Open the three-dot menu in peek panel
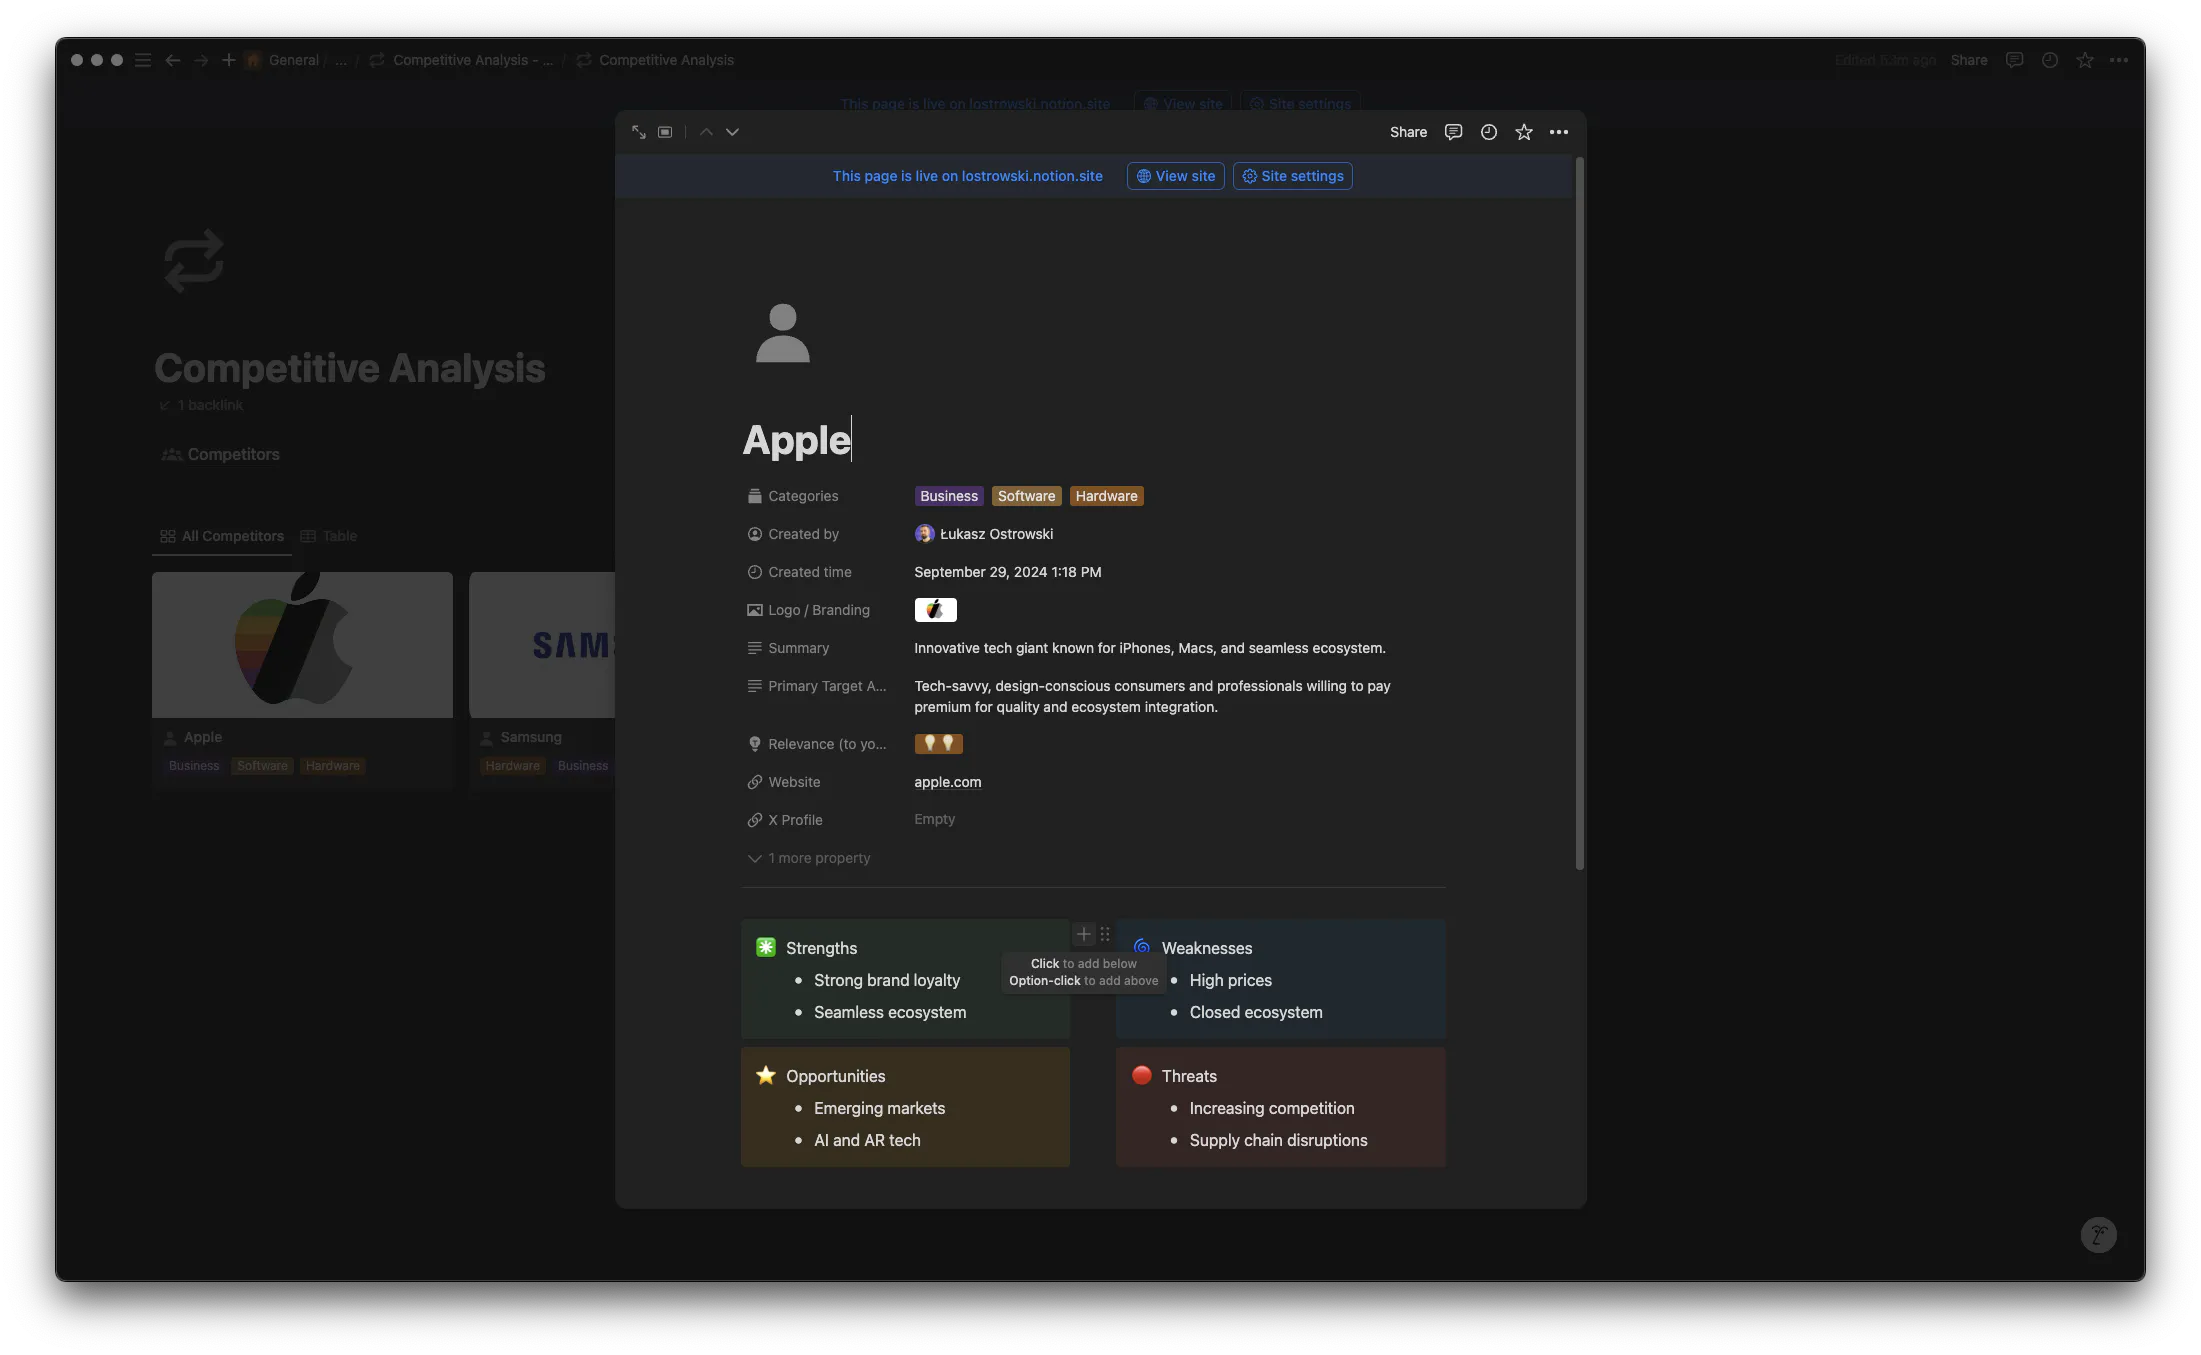The width and height of the screenshot is (2201, 1355). (1558, 132)
